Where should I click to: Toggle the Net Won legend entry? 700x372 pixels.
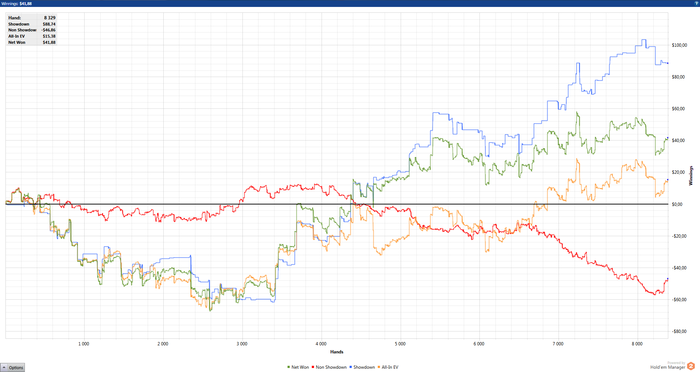tap(298, 367)
